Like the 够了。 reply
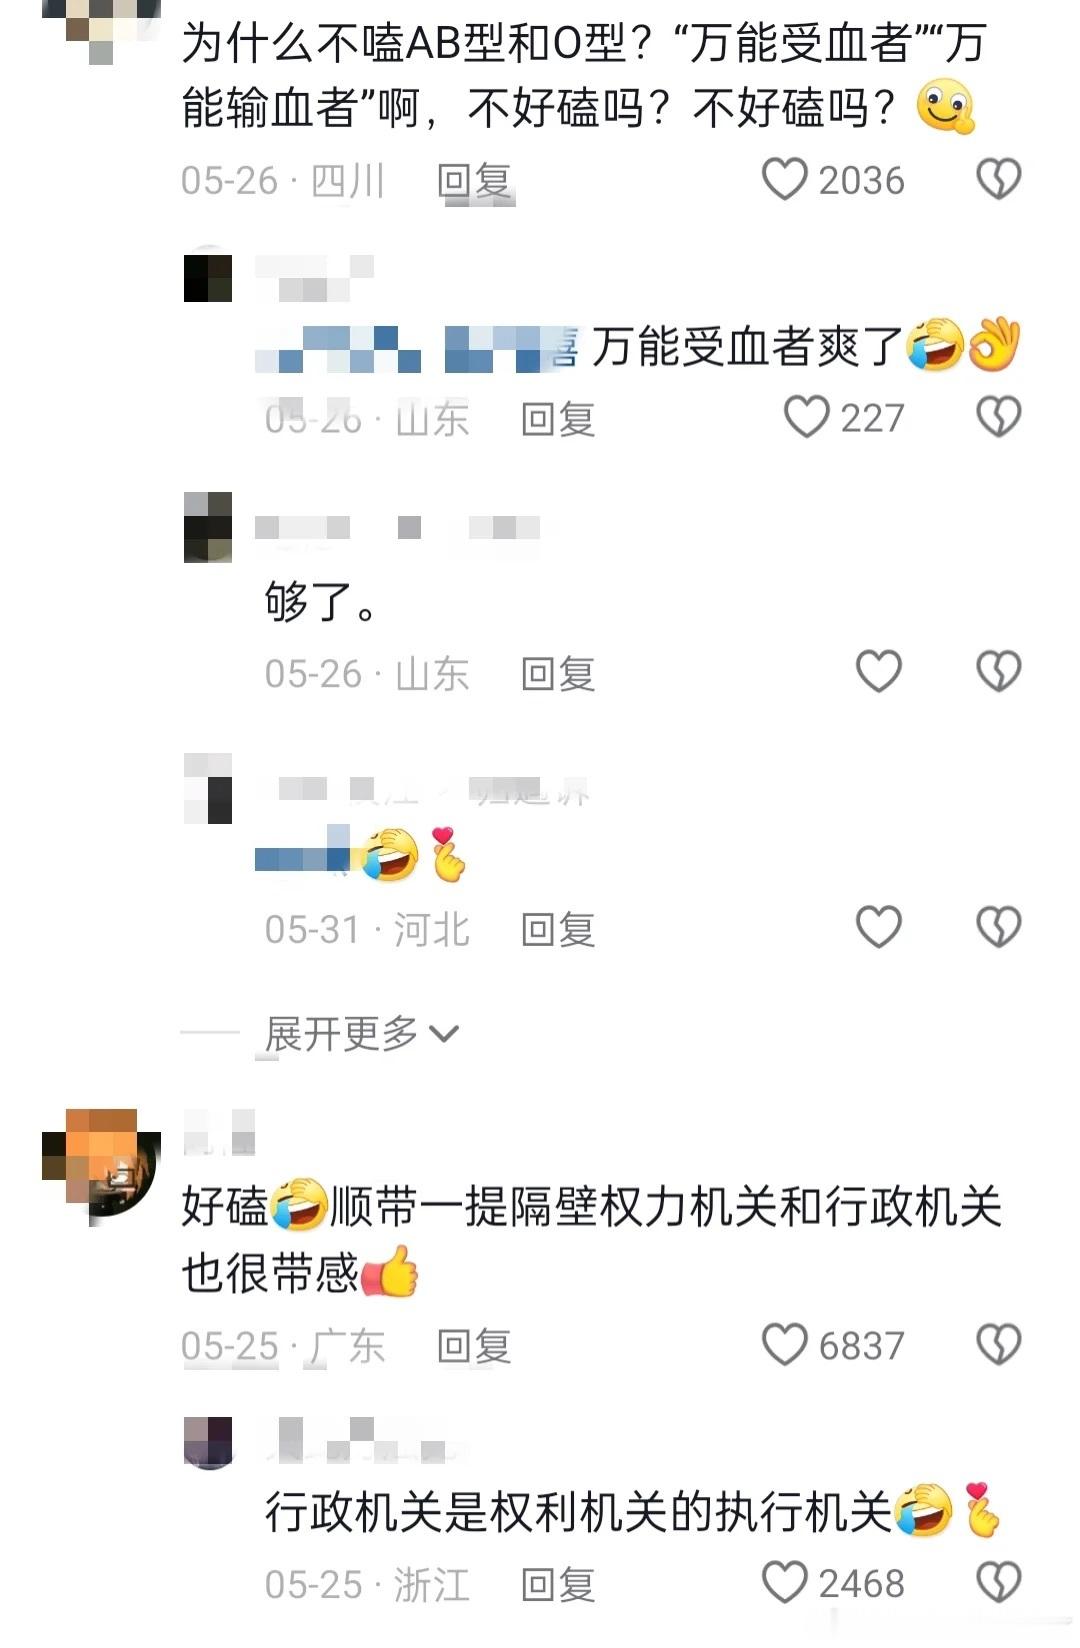 tap(879, 672)
